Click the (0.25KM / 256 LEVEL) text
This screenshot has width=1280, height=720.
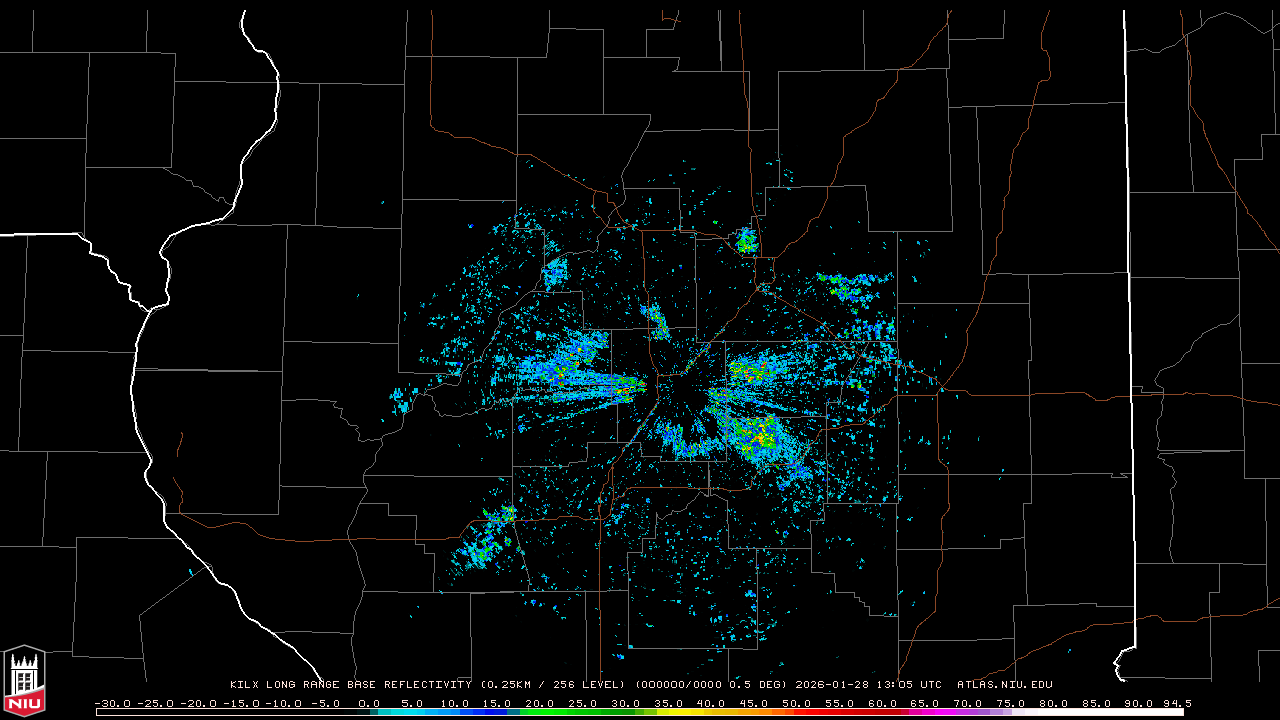pyautogui.click(x=553, y=685)
